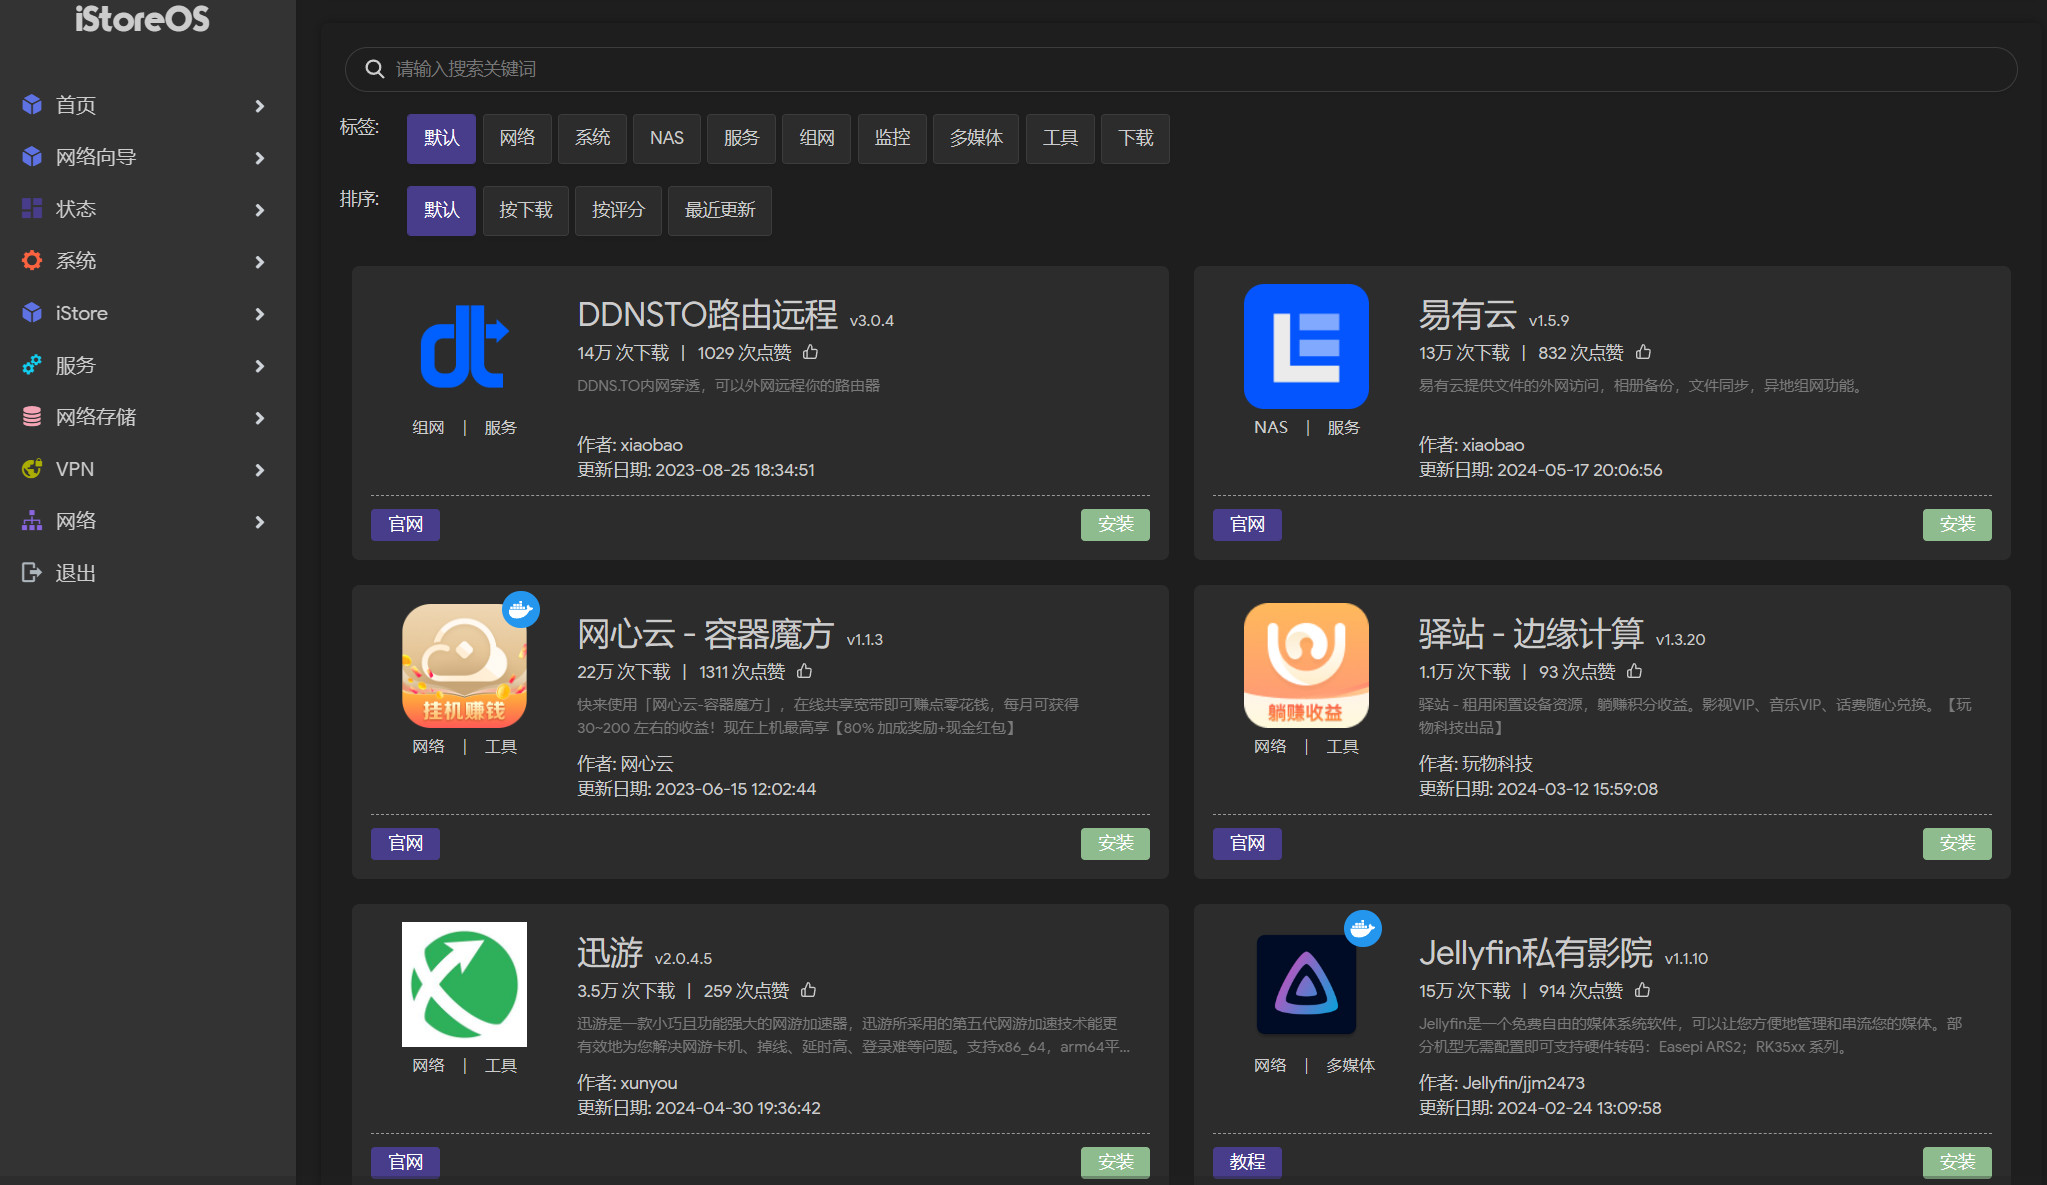Filter apps by 网络 tag
The width and height of the screenshot is (2047, 1185).
click(517, 138)
